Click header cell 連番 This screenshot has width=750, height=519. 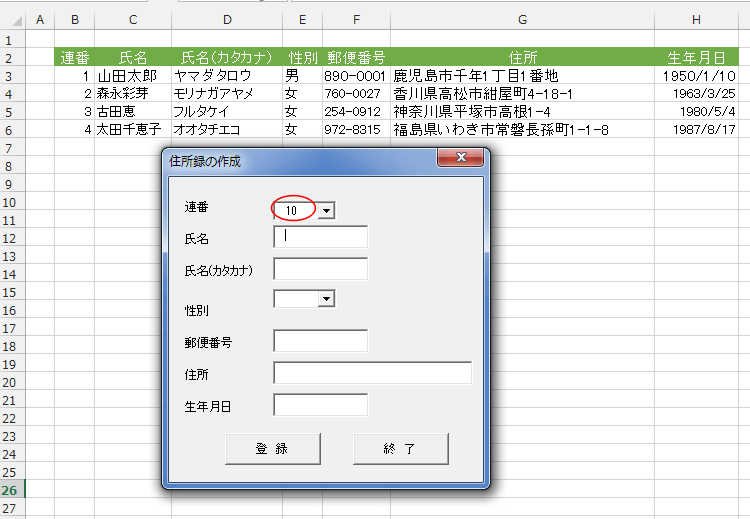[75, 57]
